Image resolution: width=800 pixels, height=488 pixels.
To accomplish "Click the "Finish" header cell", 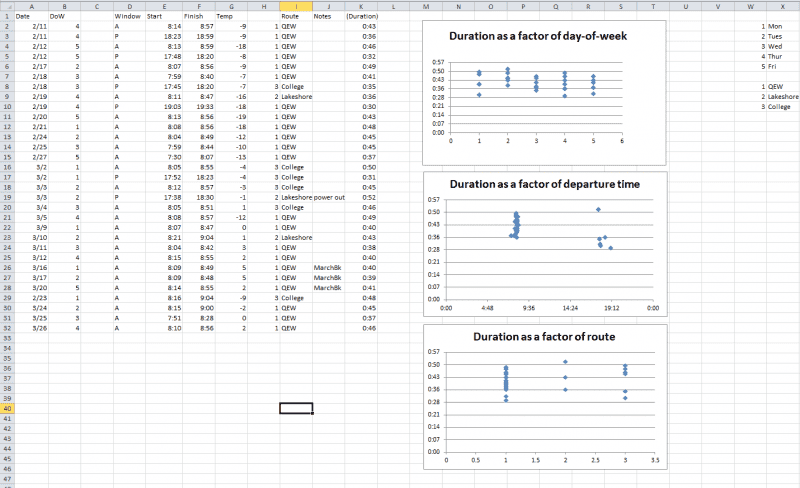I will tap(193, 17).
